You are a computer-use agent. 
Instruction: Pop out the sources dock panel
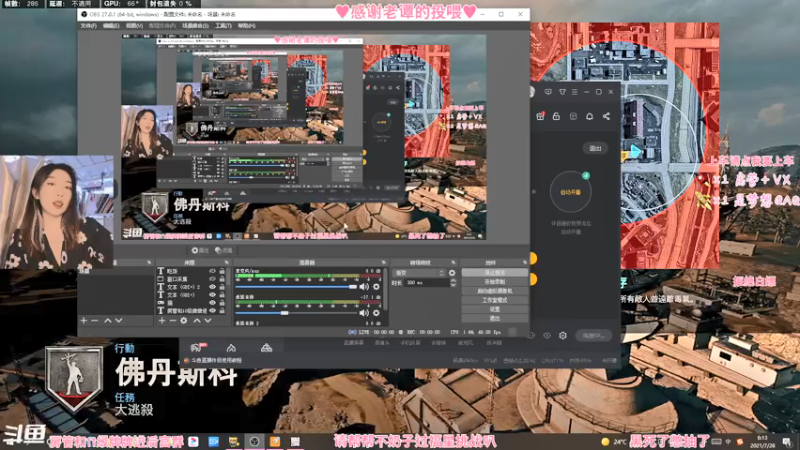tap(227, 262)
